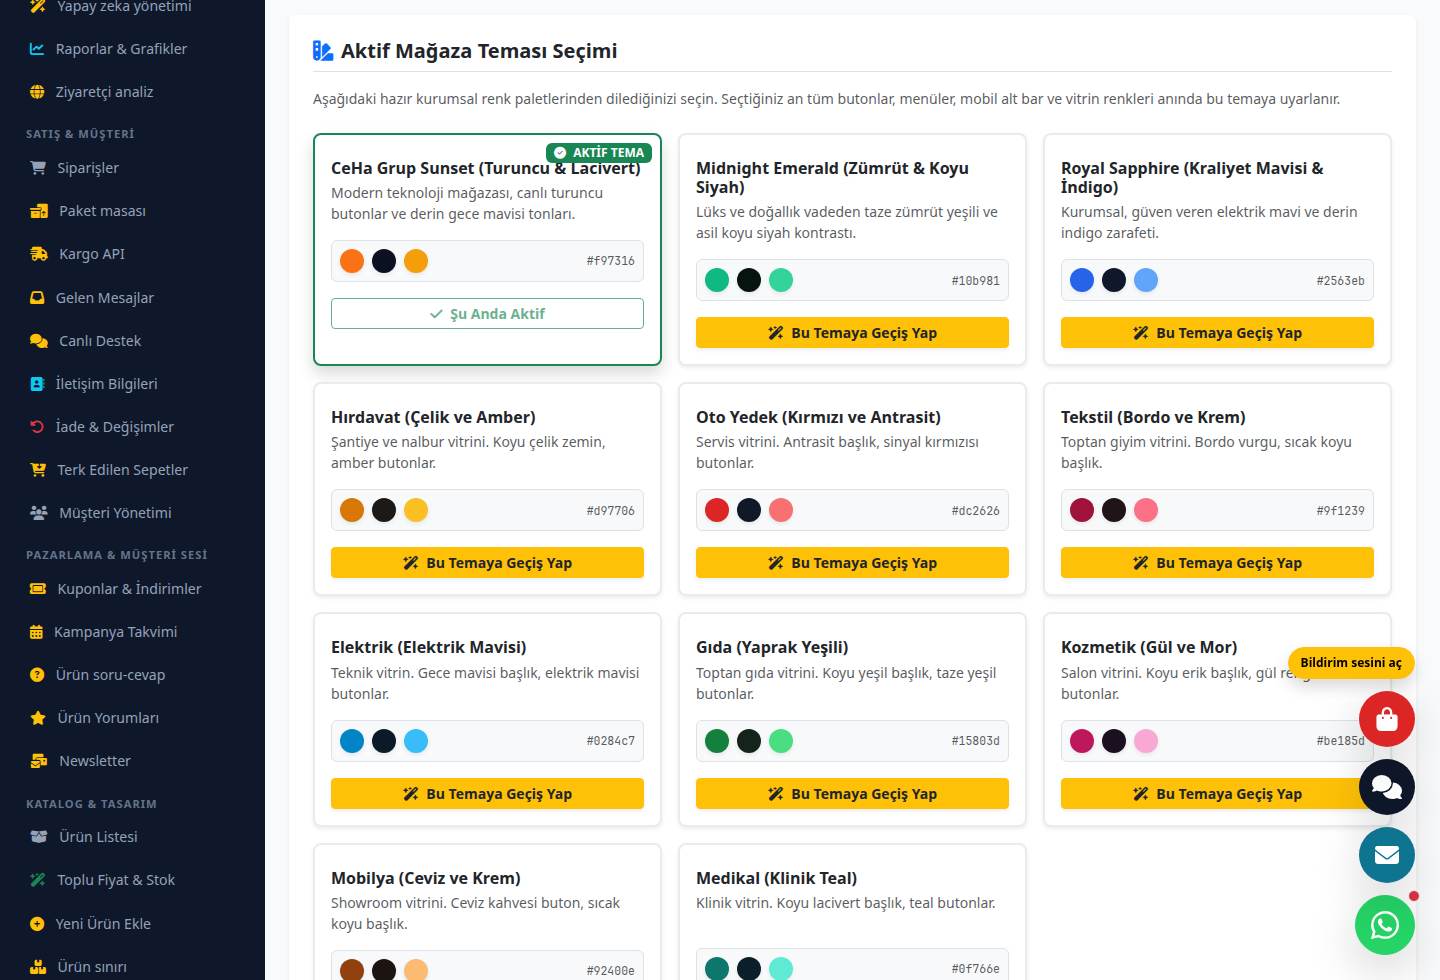Image resolution: width=1440 pixels, height=980 pixels.
Task: Apply Tekstil theme with Geçiş Yap
Action: (x=1217, y=563)
